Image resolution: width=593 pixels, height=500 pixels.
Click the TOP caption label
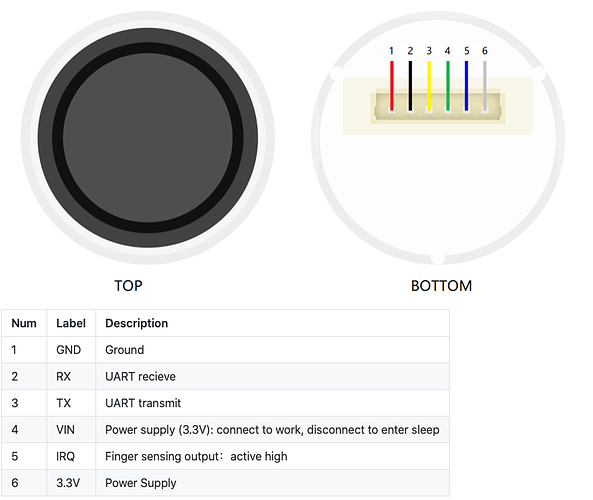click(x=129, y=286)
